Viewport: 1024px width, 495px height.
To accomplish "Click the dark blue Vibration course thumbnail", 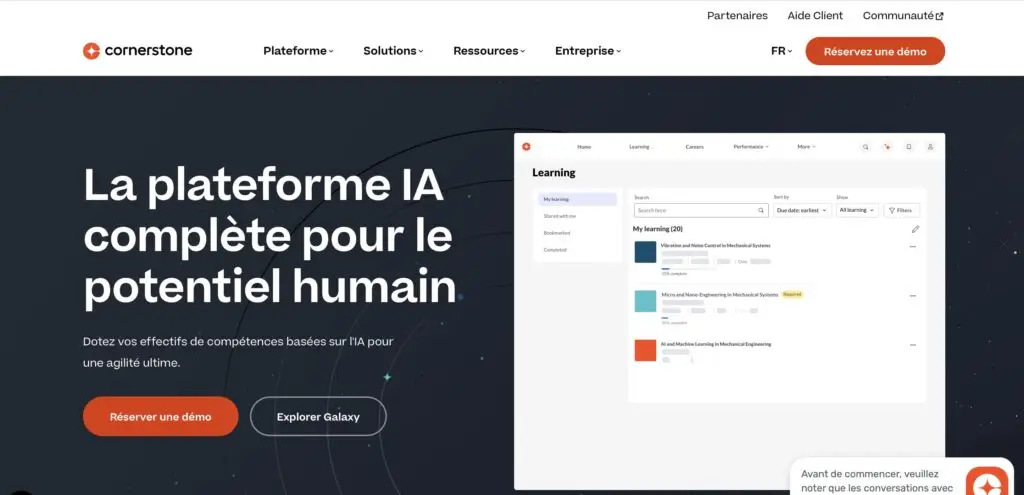I will 645,252.
